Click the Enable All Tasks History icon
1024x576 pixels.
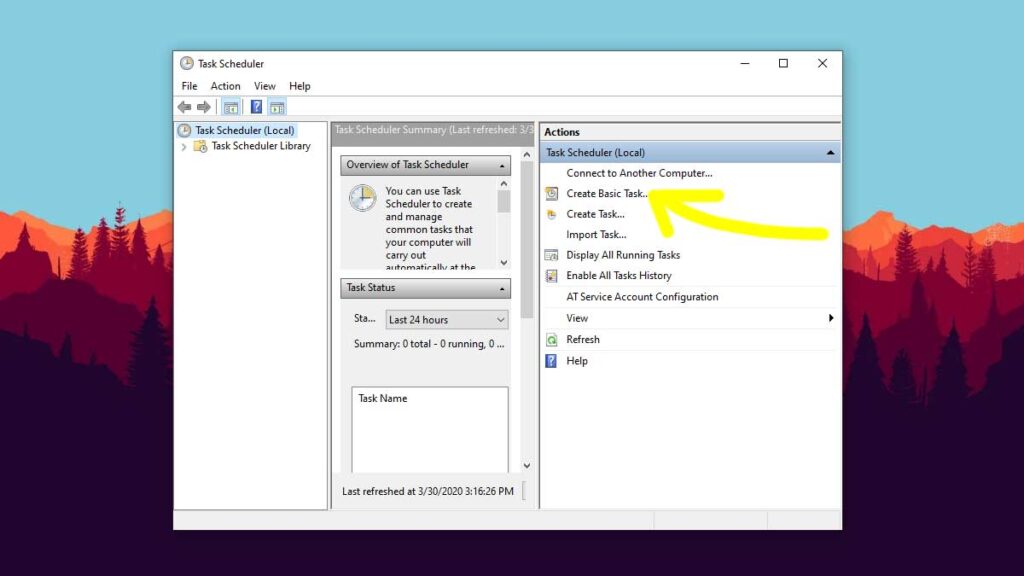[x=552, y=276]
